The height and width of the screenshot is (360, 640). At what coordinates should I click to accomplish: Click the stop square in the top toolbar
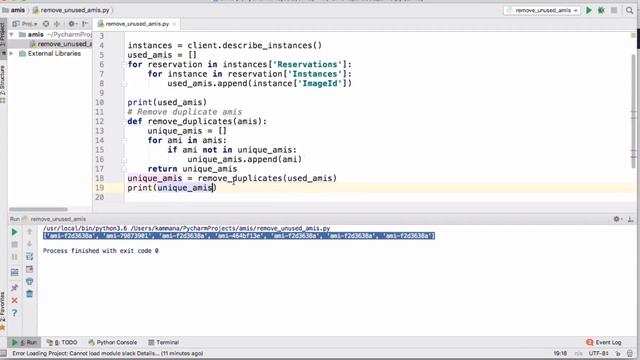614,10
